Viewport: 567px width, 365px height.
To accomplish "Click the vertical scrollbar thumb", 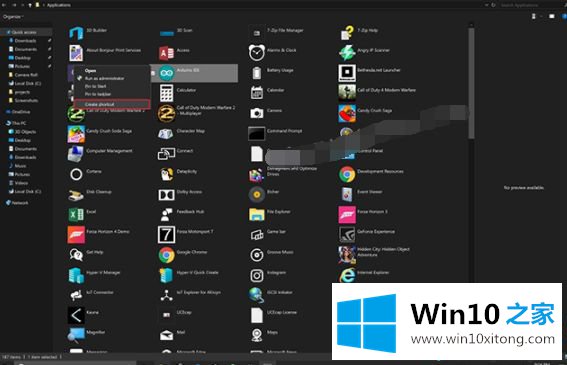I will tap(471, 84).
